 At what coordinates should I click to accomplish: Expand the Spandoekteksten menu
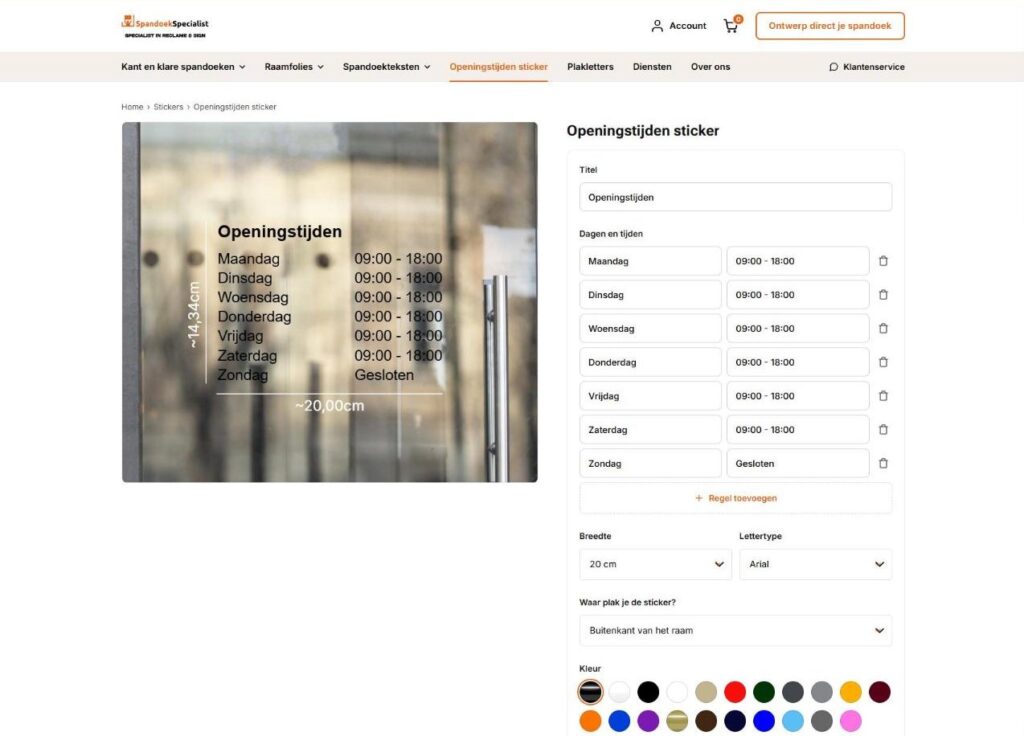point(387,67)
